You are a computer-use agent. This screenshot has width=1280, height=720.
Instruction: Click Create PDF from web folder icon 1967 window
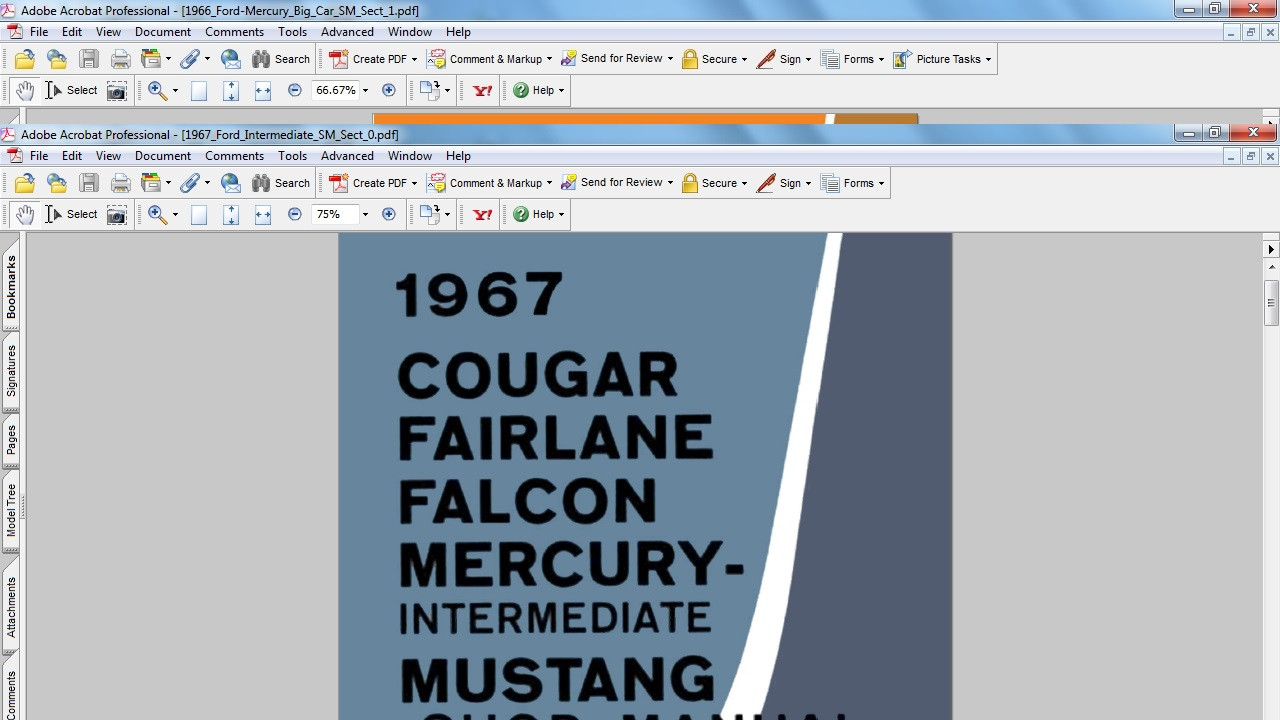[57, 183]
